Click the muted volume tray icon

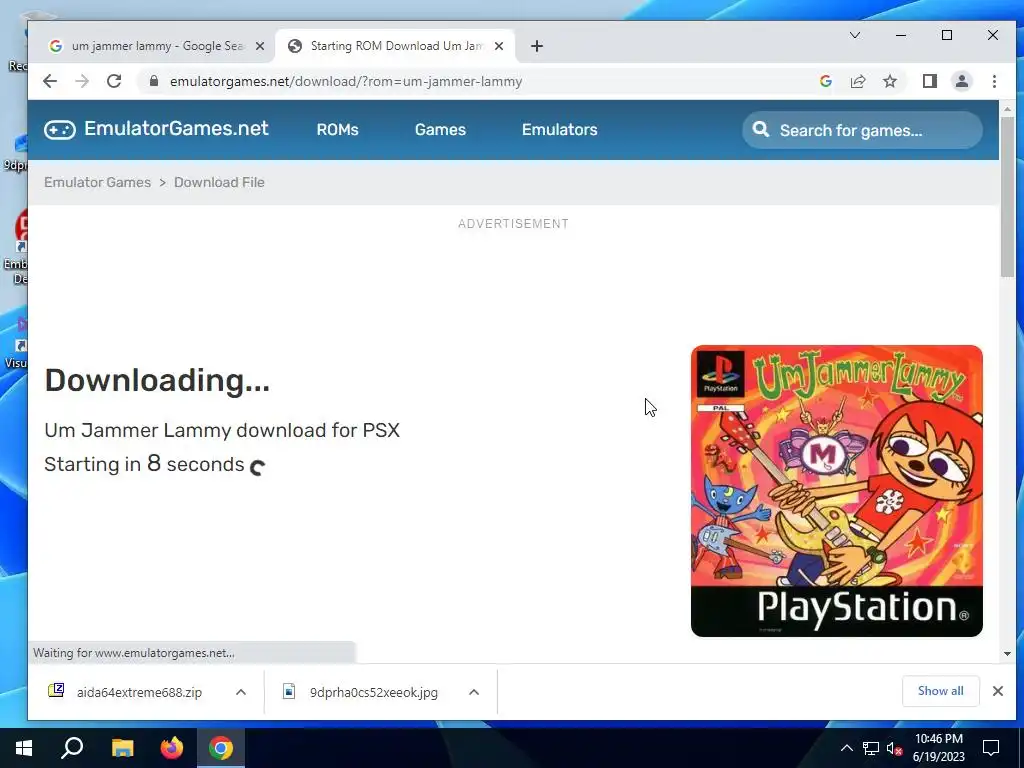tap(895, 748)
